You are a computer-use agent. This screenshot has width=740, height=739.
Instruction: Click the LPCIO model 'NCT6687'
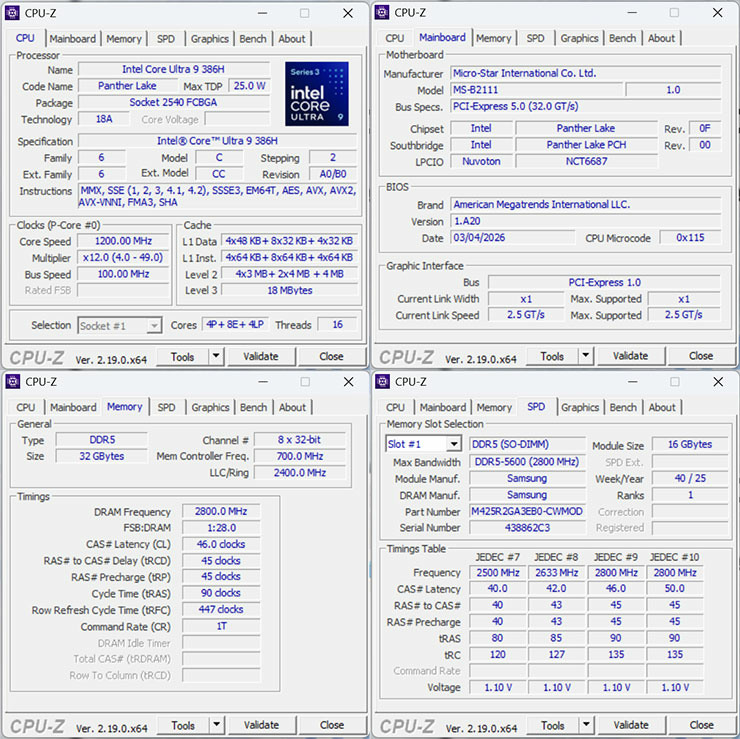pyautogui.click(x=586, y=161)
